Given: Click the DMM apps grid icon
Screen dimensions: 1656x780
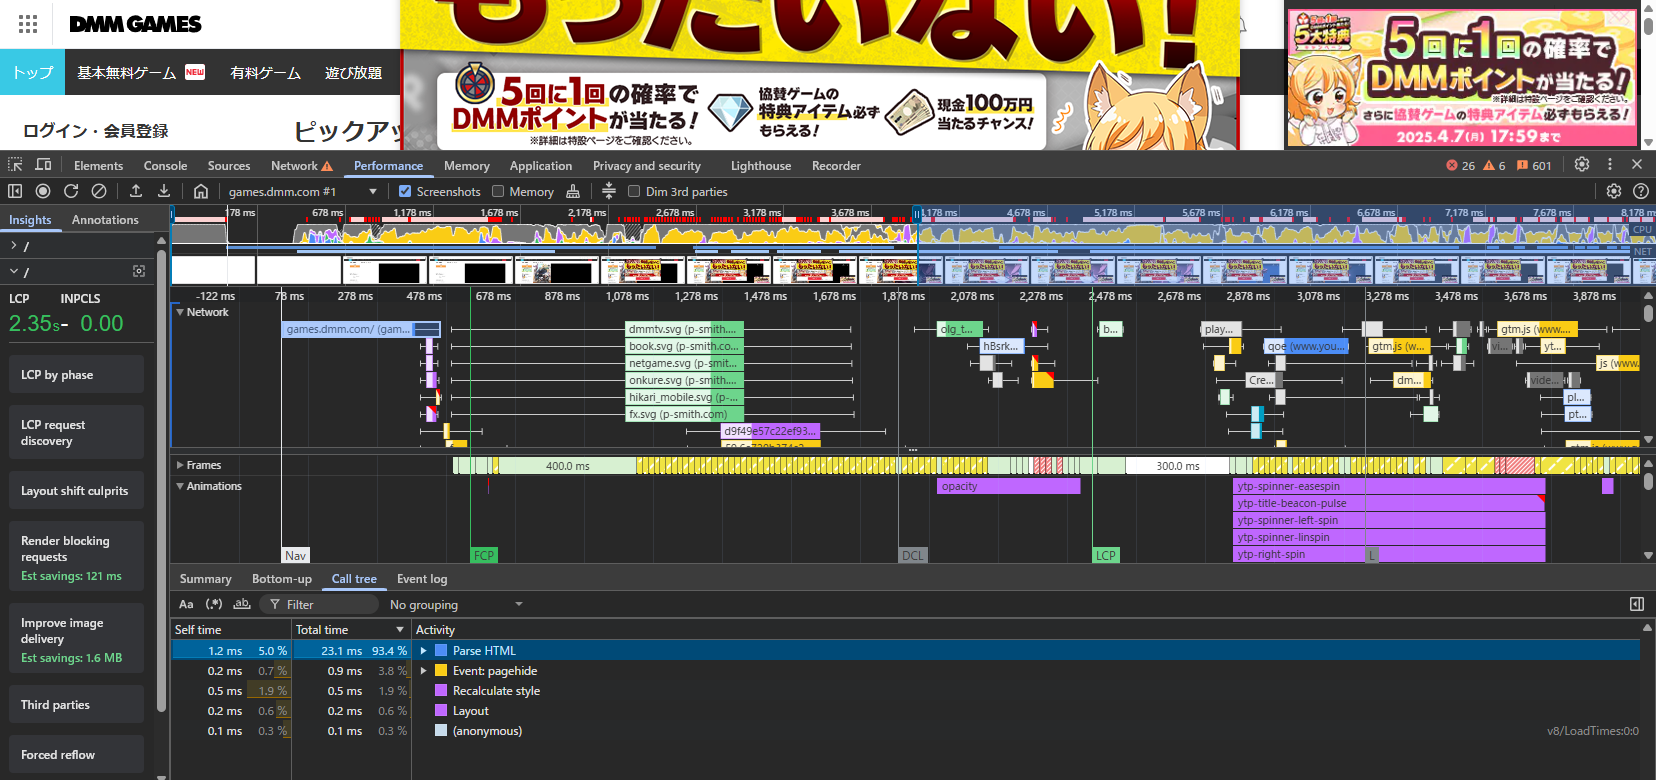Looking at the screenshot, I should pos(28,24).
